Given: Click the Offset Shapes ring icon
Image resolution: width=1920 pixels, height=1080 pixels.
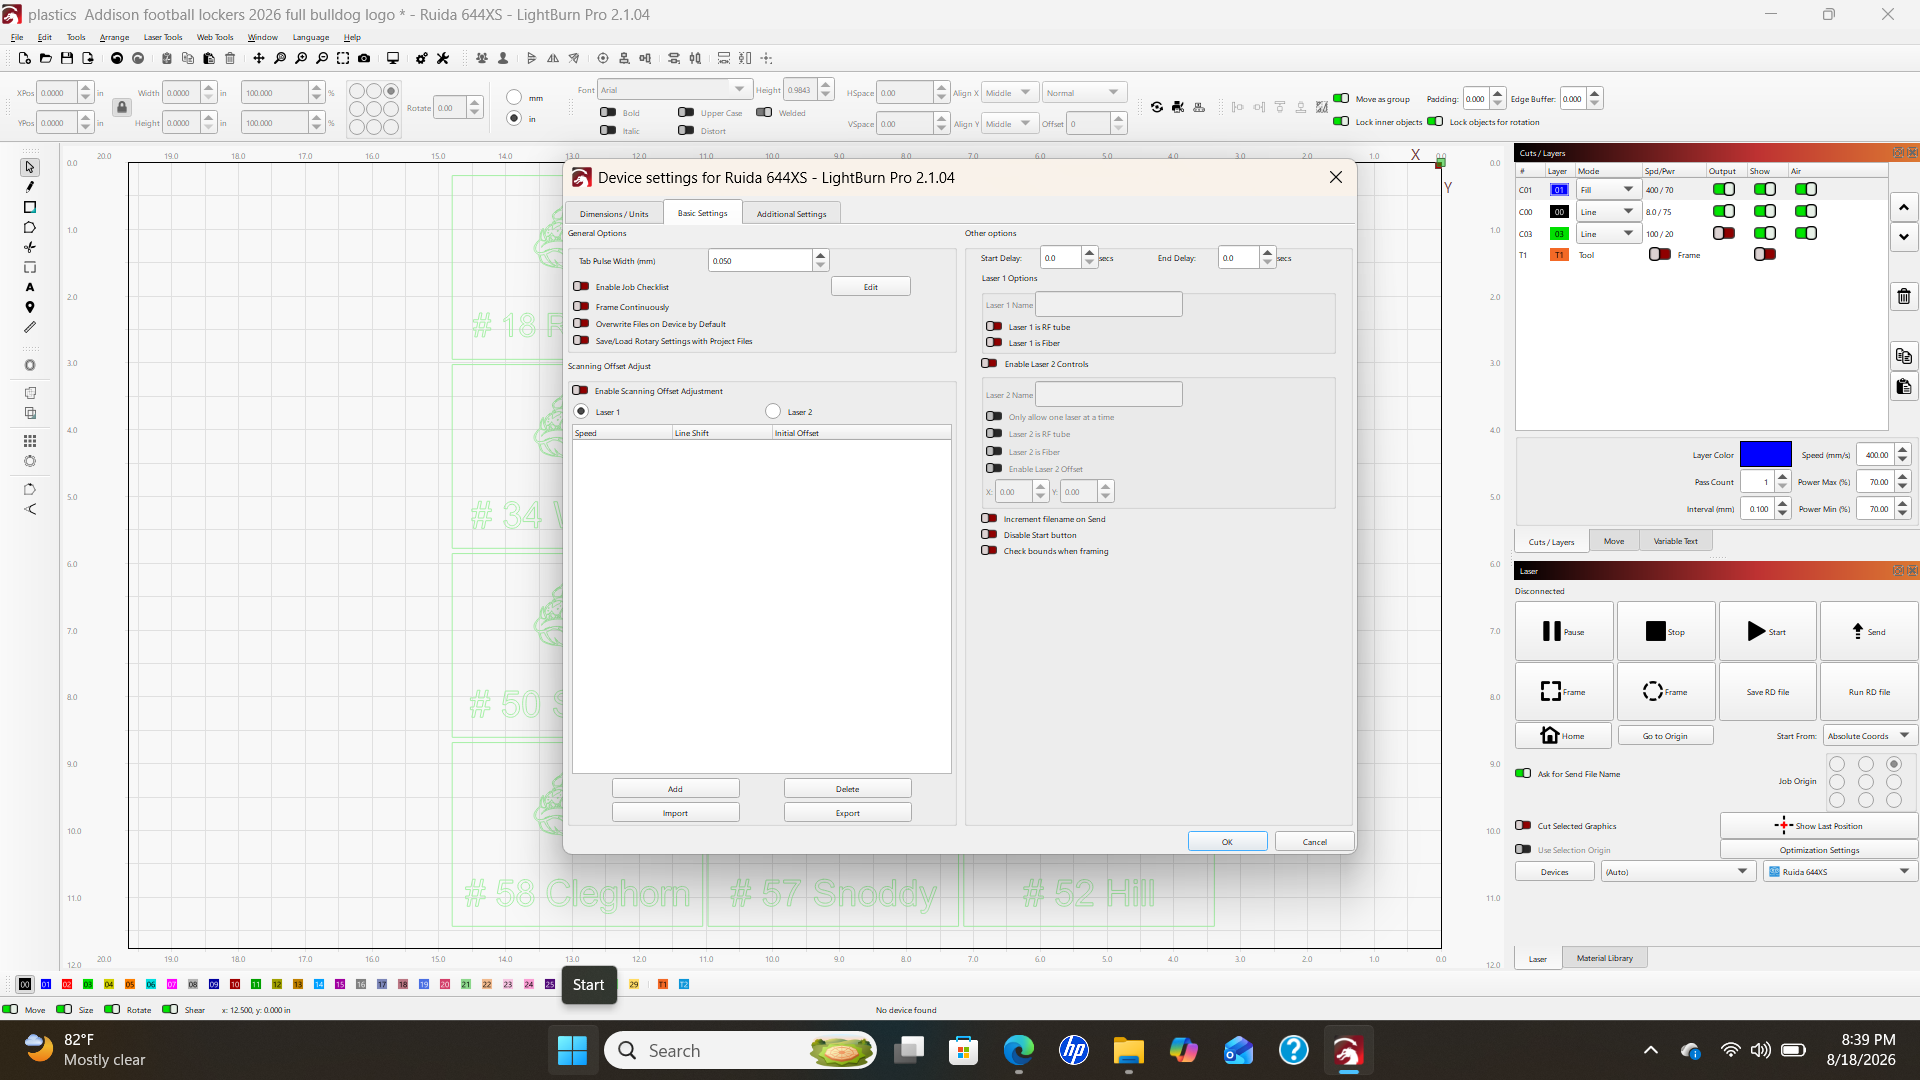Looking at the screenshot, I should coord(30,365).
